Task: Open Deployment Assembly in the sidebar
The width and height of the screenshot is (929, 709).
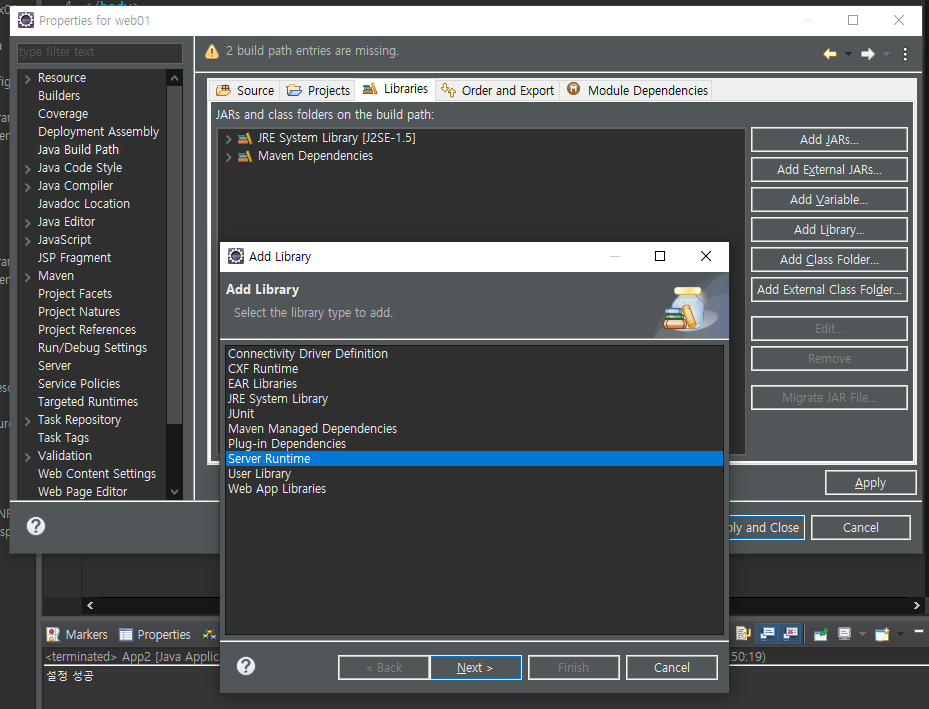Action: click(98, 131)
